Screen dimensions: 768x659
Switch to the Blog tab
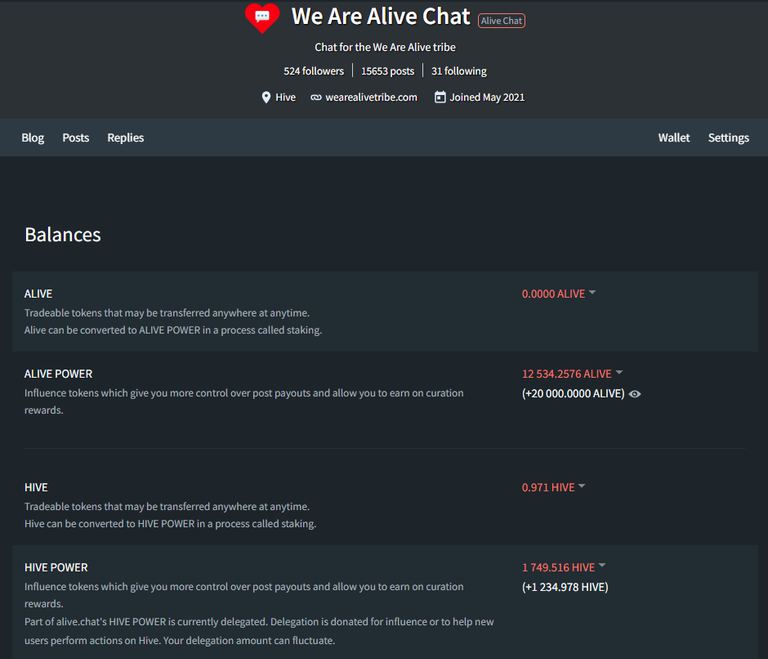(33, 138)
